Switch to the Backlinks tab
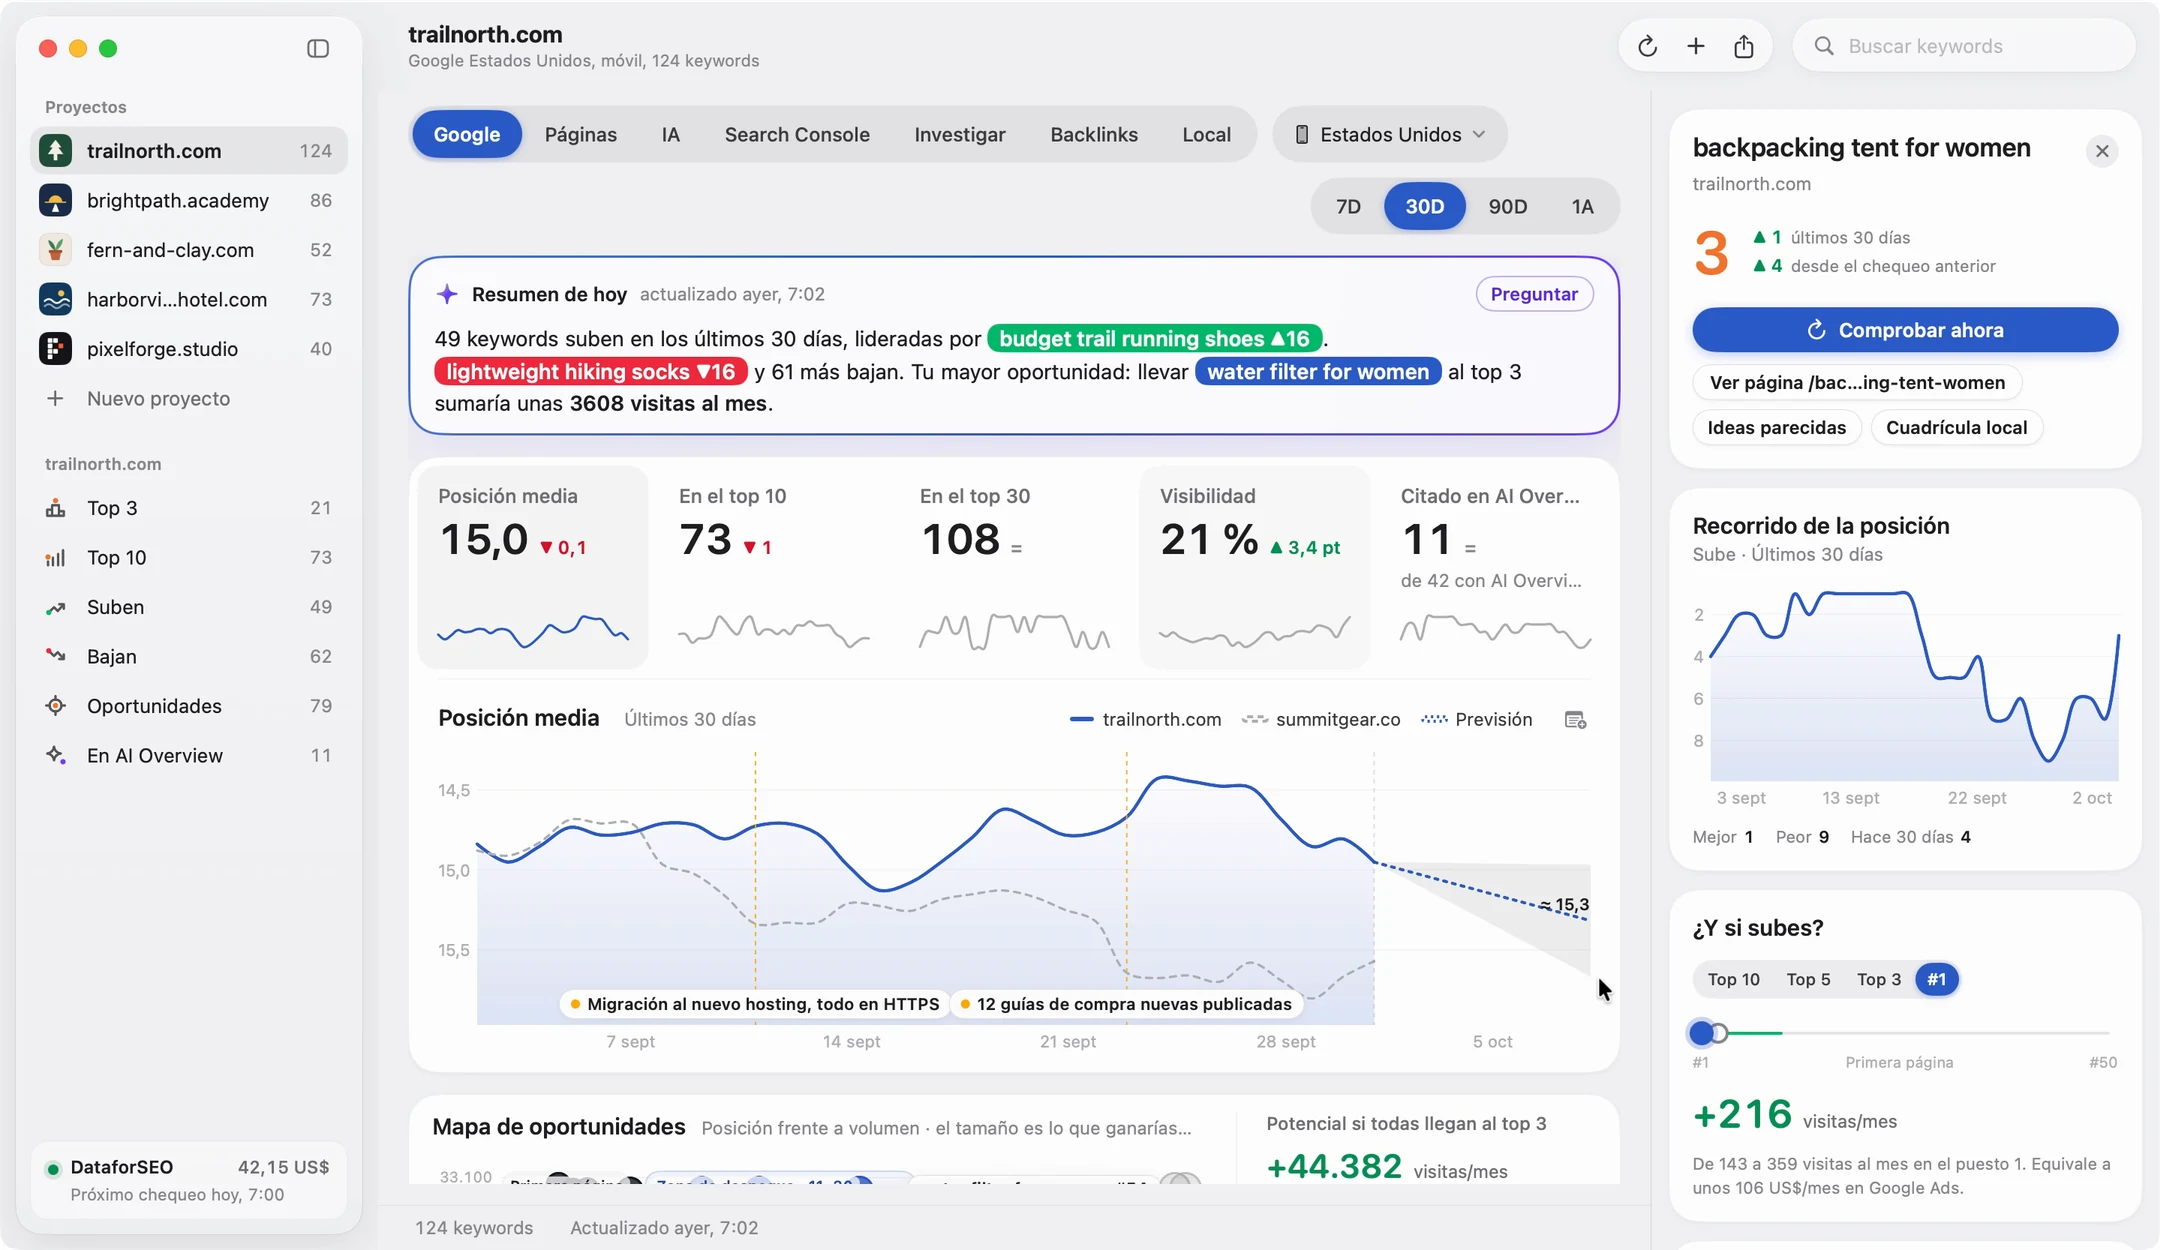The width and height of the screenshot is (2160, 1250). pyautogui.click(x=1094, y=134)
